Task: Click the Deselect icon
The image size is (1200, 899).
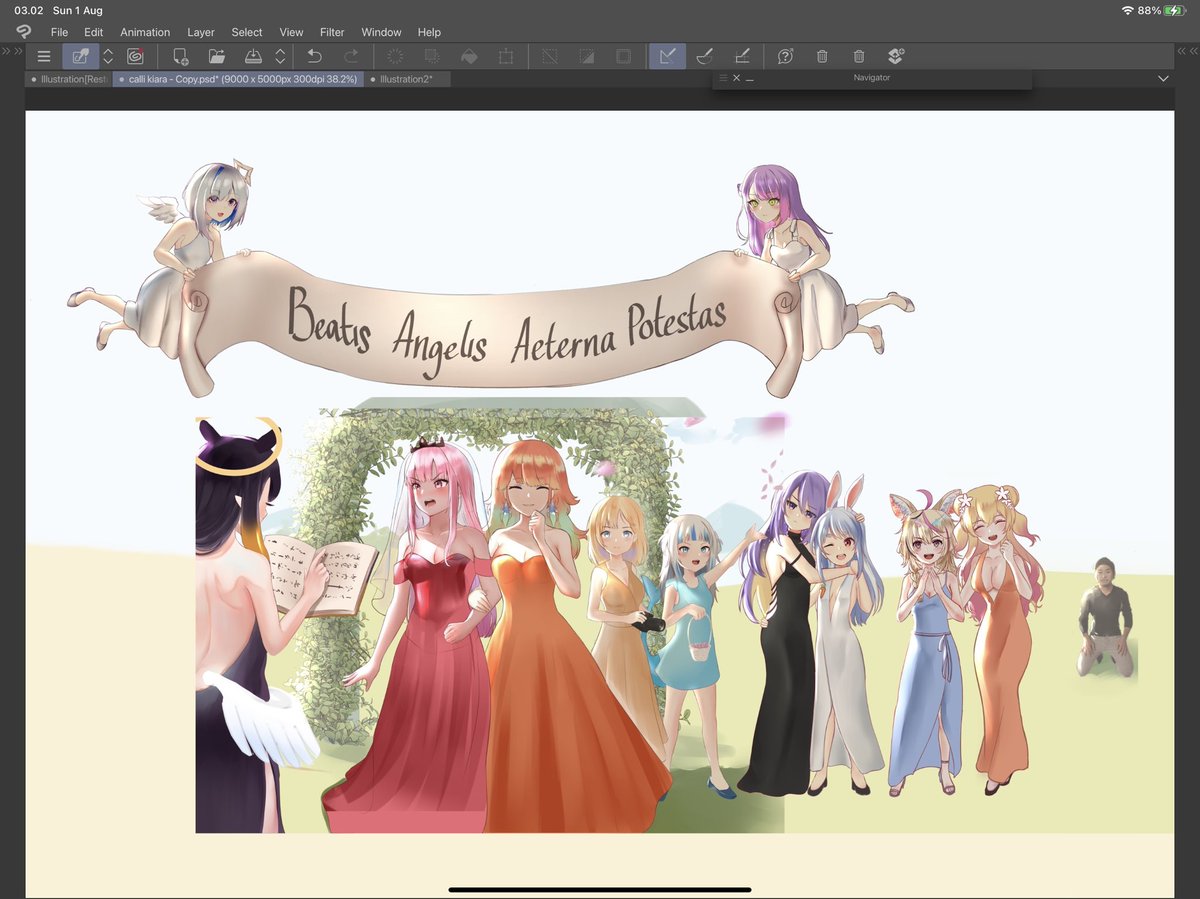Action: (549, 57)
